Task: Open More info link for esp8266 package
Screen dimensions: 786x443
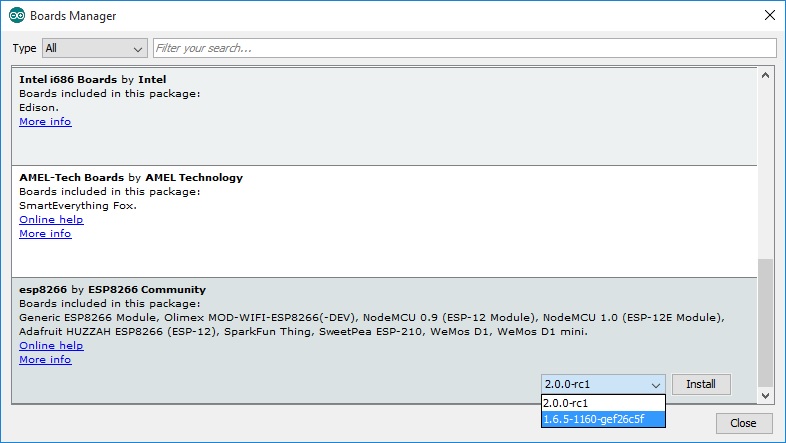Action: [45, 360]
